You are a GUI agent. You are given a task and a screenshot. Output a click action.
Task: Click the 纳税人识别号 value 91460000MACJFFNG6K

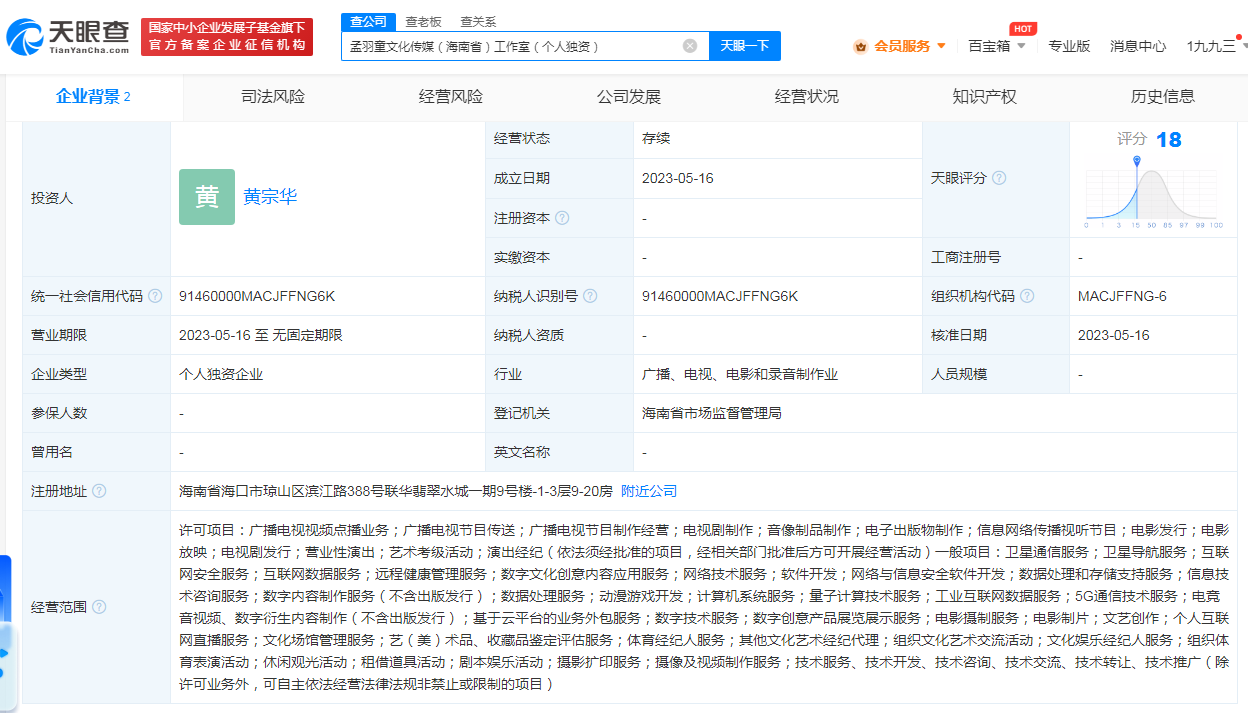[x=720, y=296]
